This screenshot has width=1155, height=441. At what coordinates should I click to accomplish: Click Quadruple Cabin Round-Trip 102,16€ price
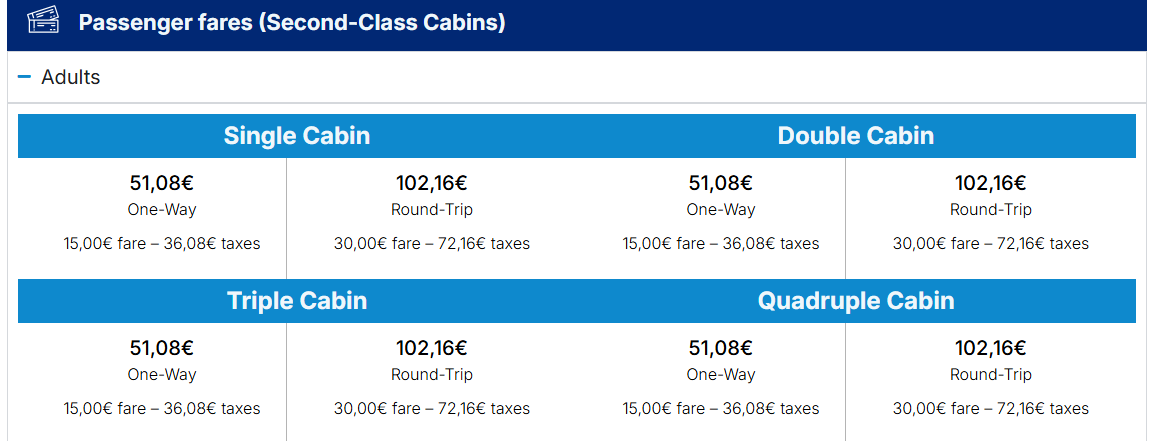pyautogui.click(x=991, y=348)
